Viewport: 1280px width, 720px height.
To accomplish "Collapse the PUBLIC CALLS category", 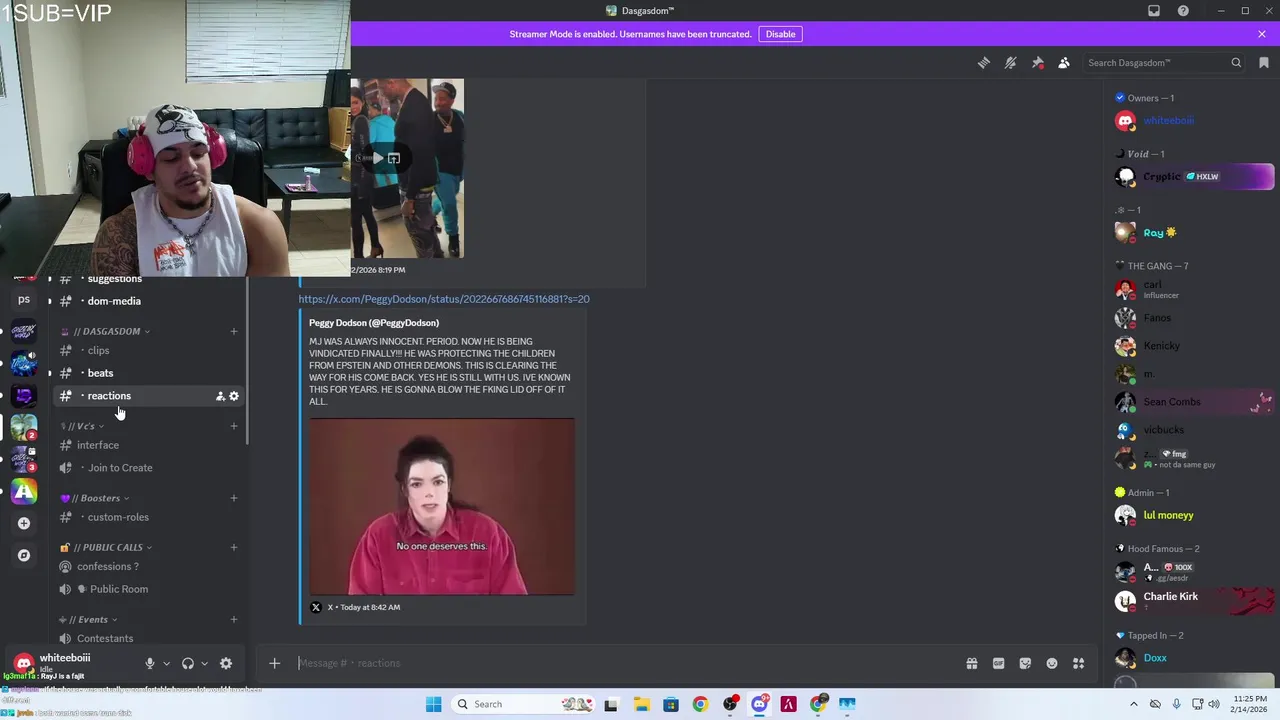I will pos(106,547).
